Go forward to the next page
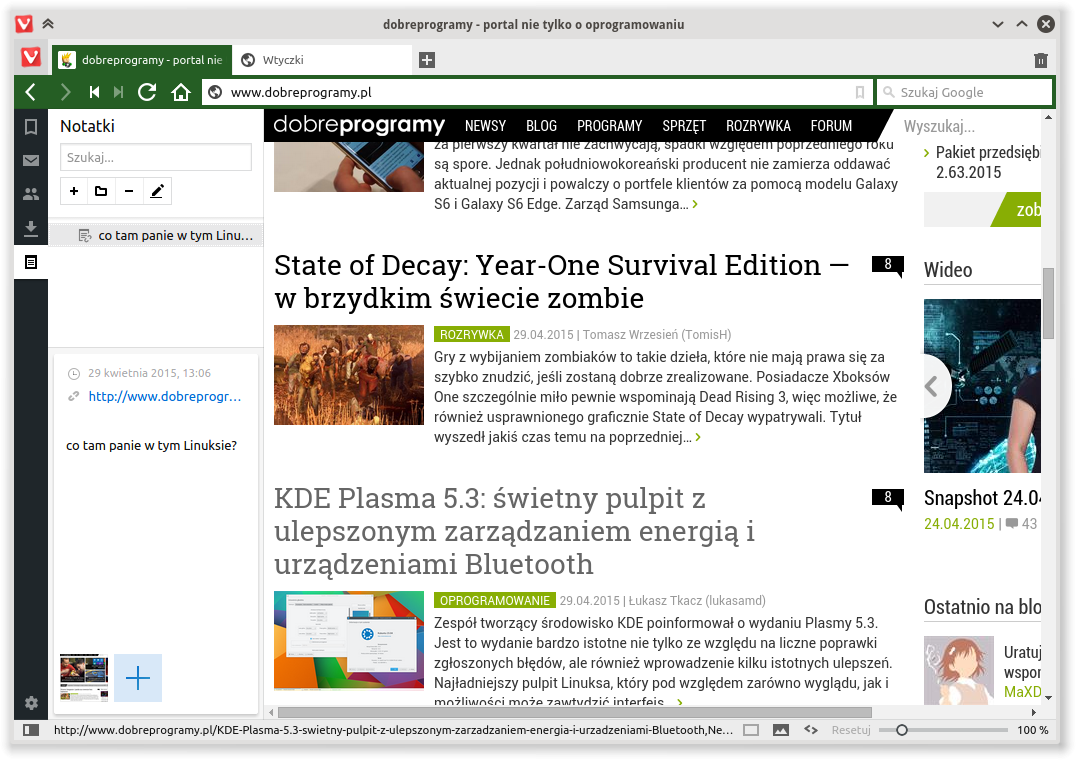1076x760 pixels. (65, 92)
